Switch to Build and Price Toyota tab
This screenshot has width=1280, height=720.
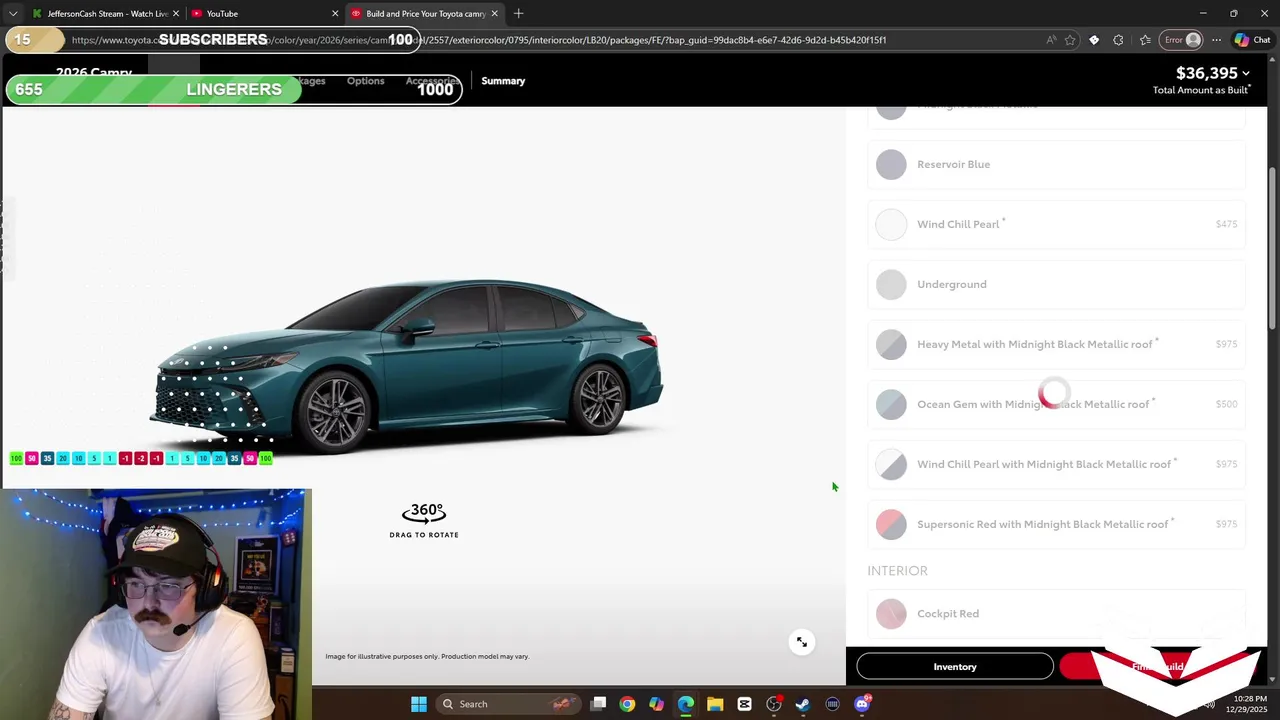tap(424, 14)
